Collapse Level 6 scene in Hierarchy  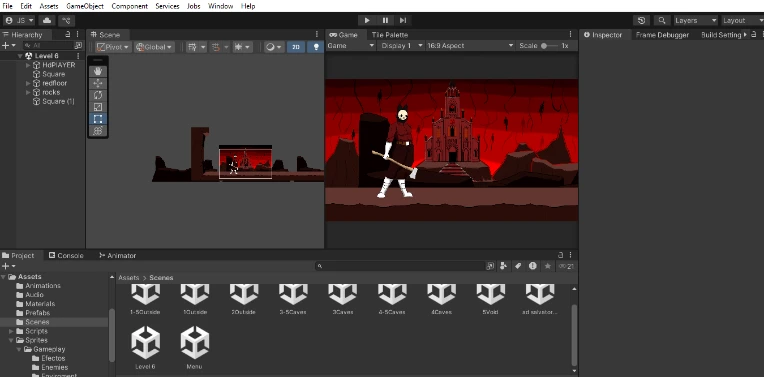tap(20, 56)
